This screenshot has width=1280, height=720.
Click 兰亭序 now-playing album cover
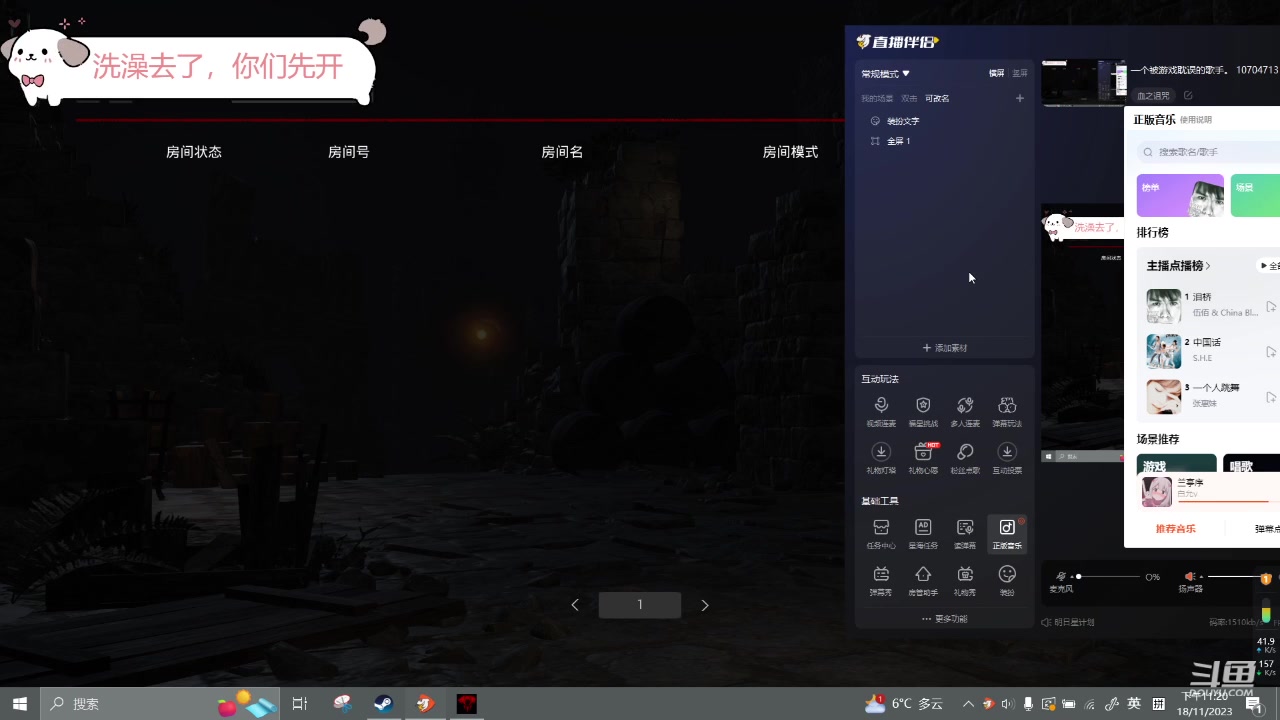(x=1157, y=492)
